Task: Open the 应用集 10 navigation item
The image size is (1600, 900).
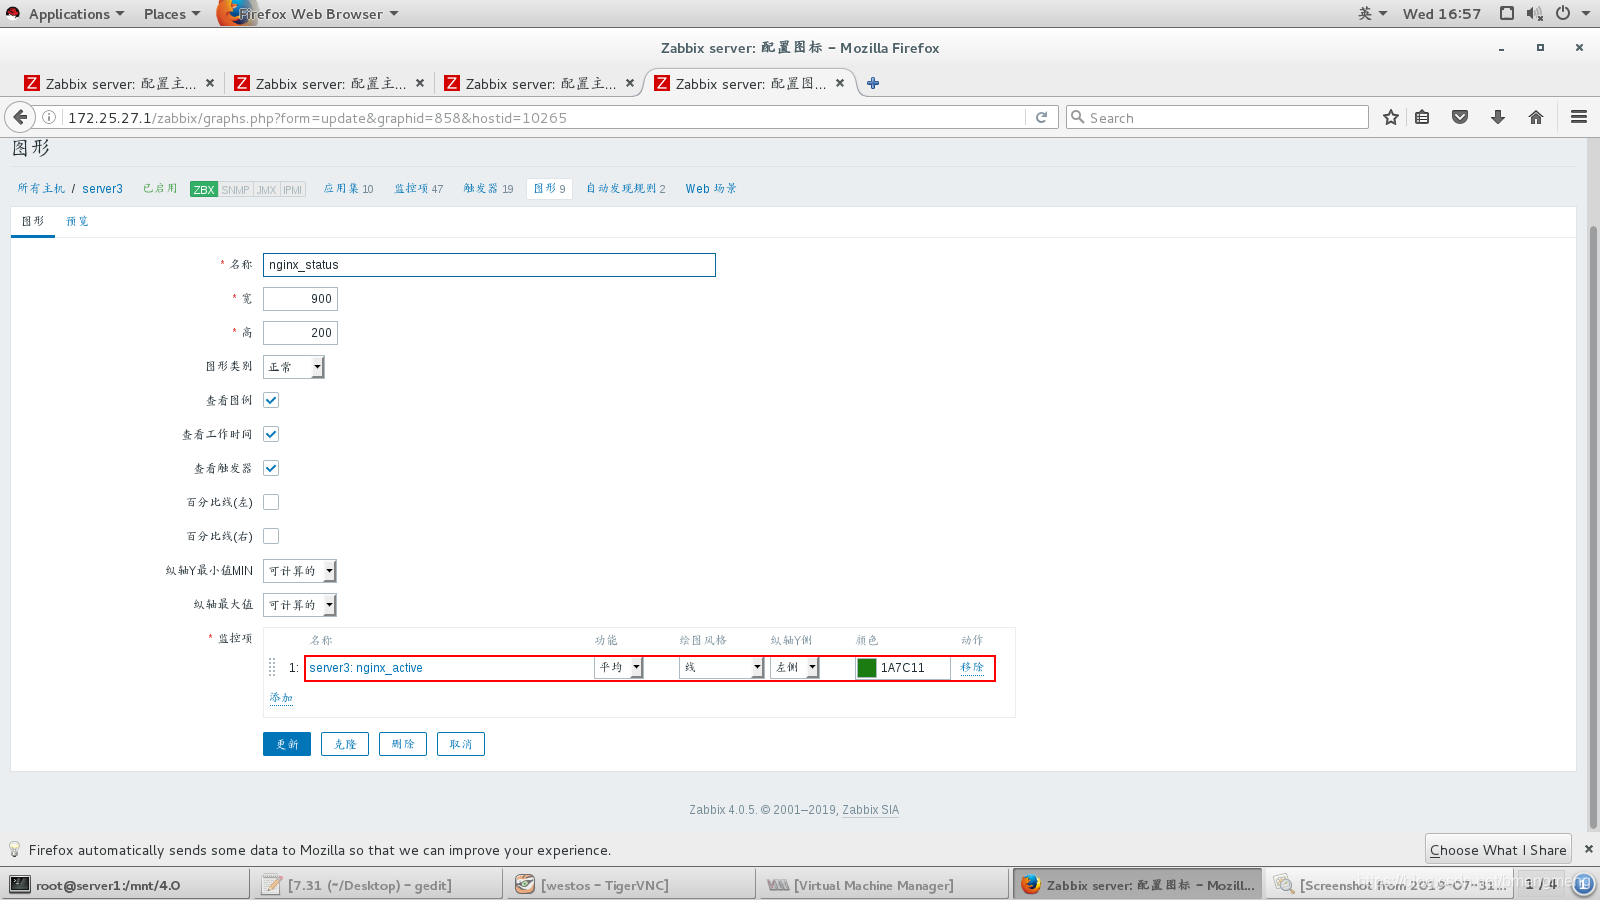Action: [x=348, y=188]
